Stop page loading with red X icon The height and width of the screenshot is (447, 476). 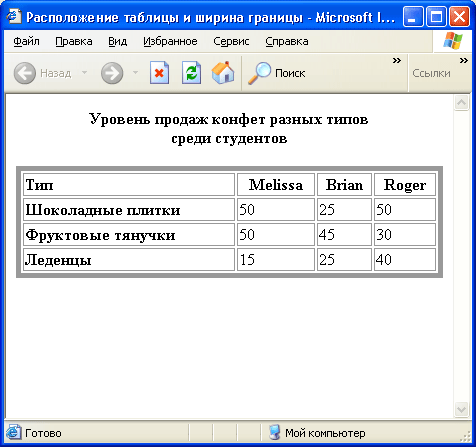click(159, 73)
